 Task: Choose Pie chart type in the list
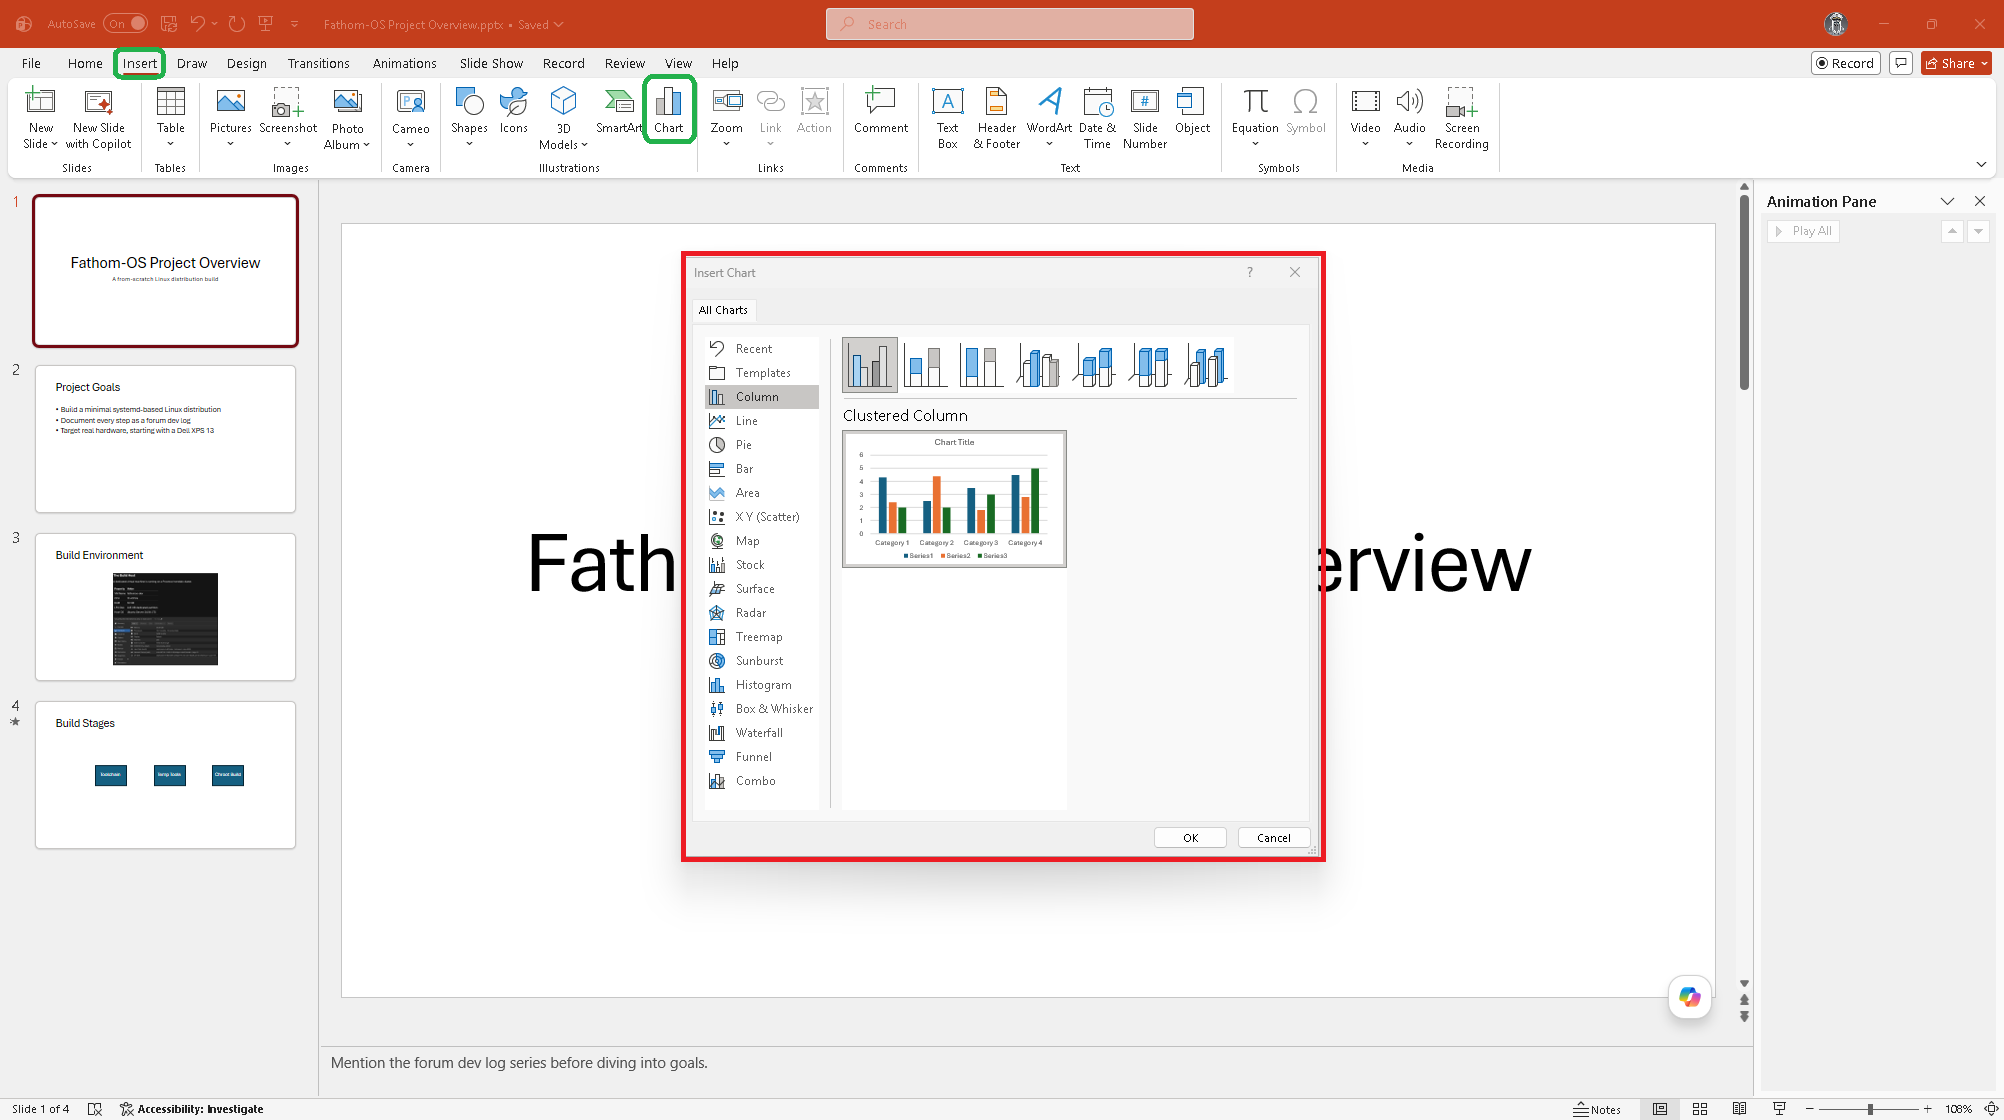pyautogui.click(x=762, y=445)
